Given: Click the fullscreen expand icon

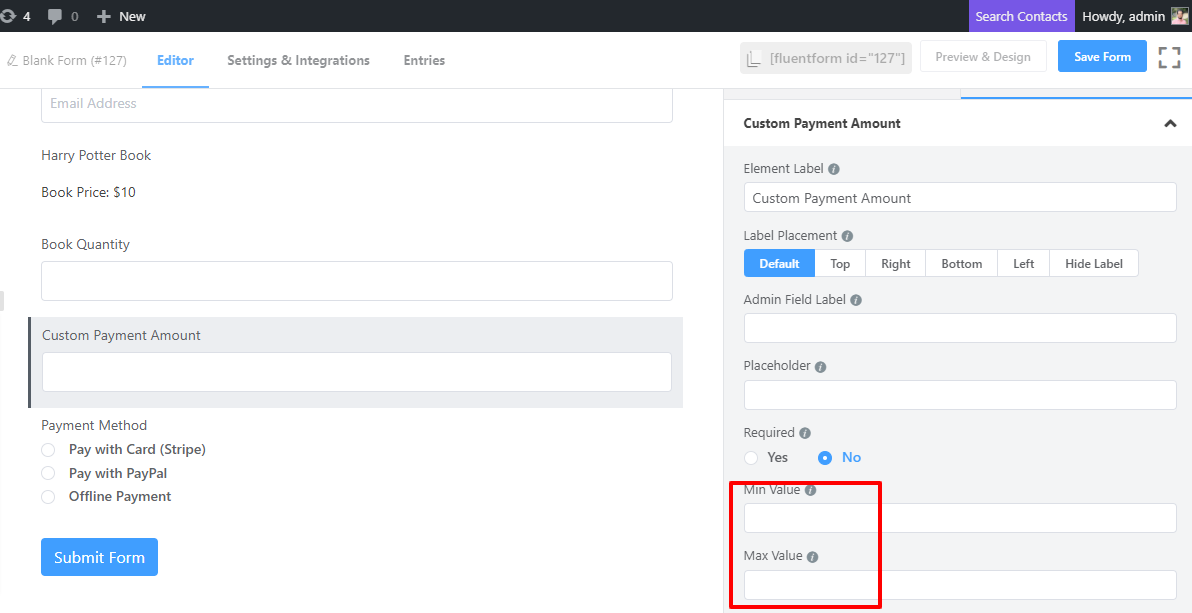Looking at the screenshot, I should pos(1169,57).
